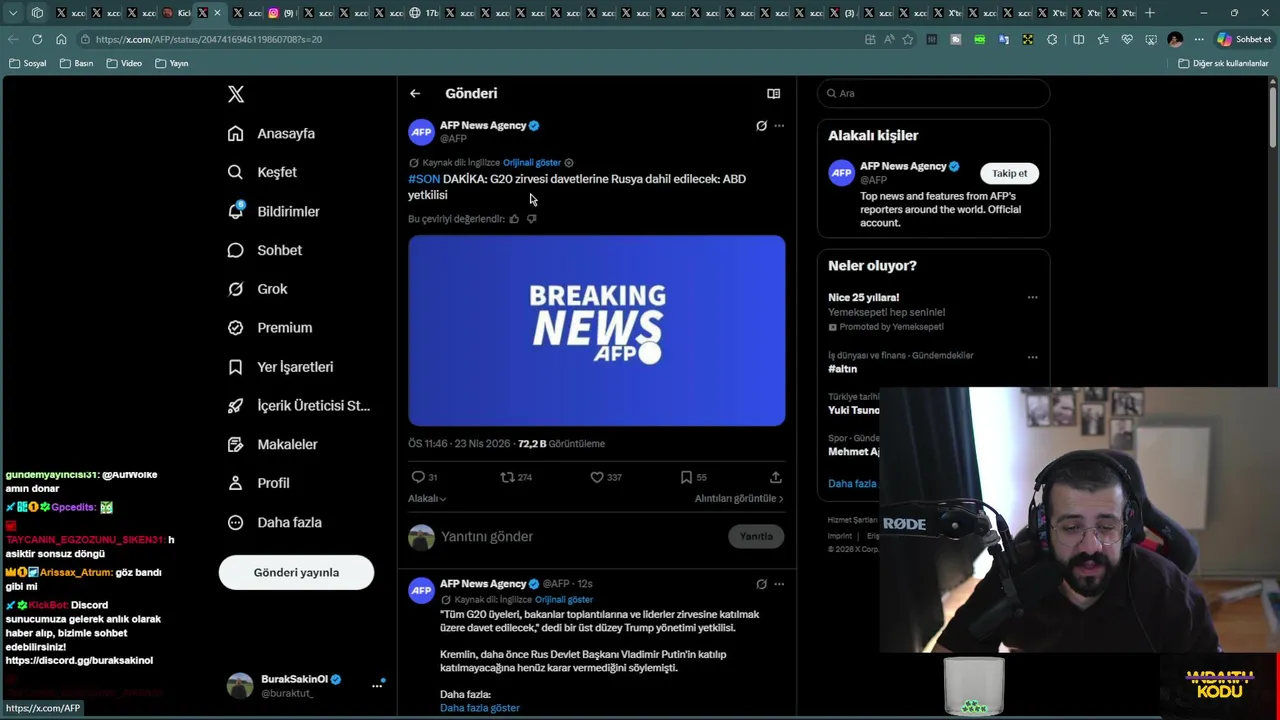This screenshot has width=1280, height=720.
Task: Open browser extensions puzzle icon
Action: (x=1052, y=39)
